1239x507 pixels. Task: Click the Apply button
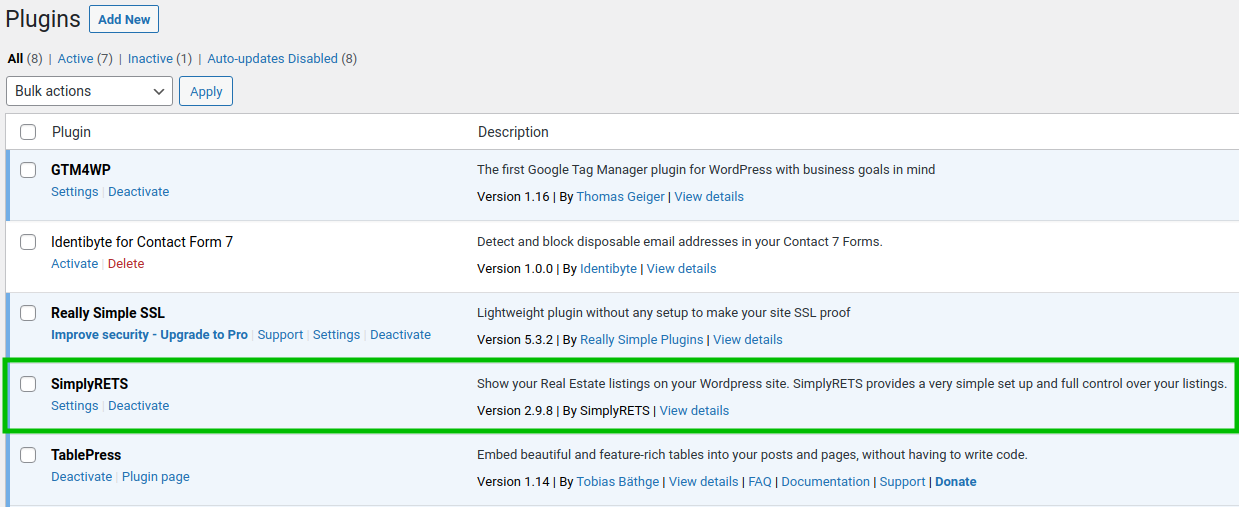[206, 91]
